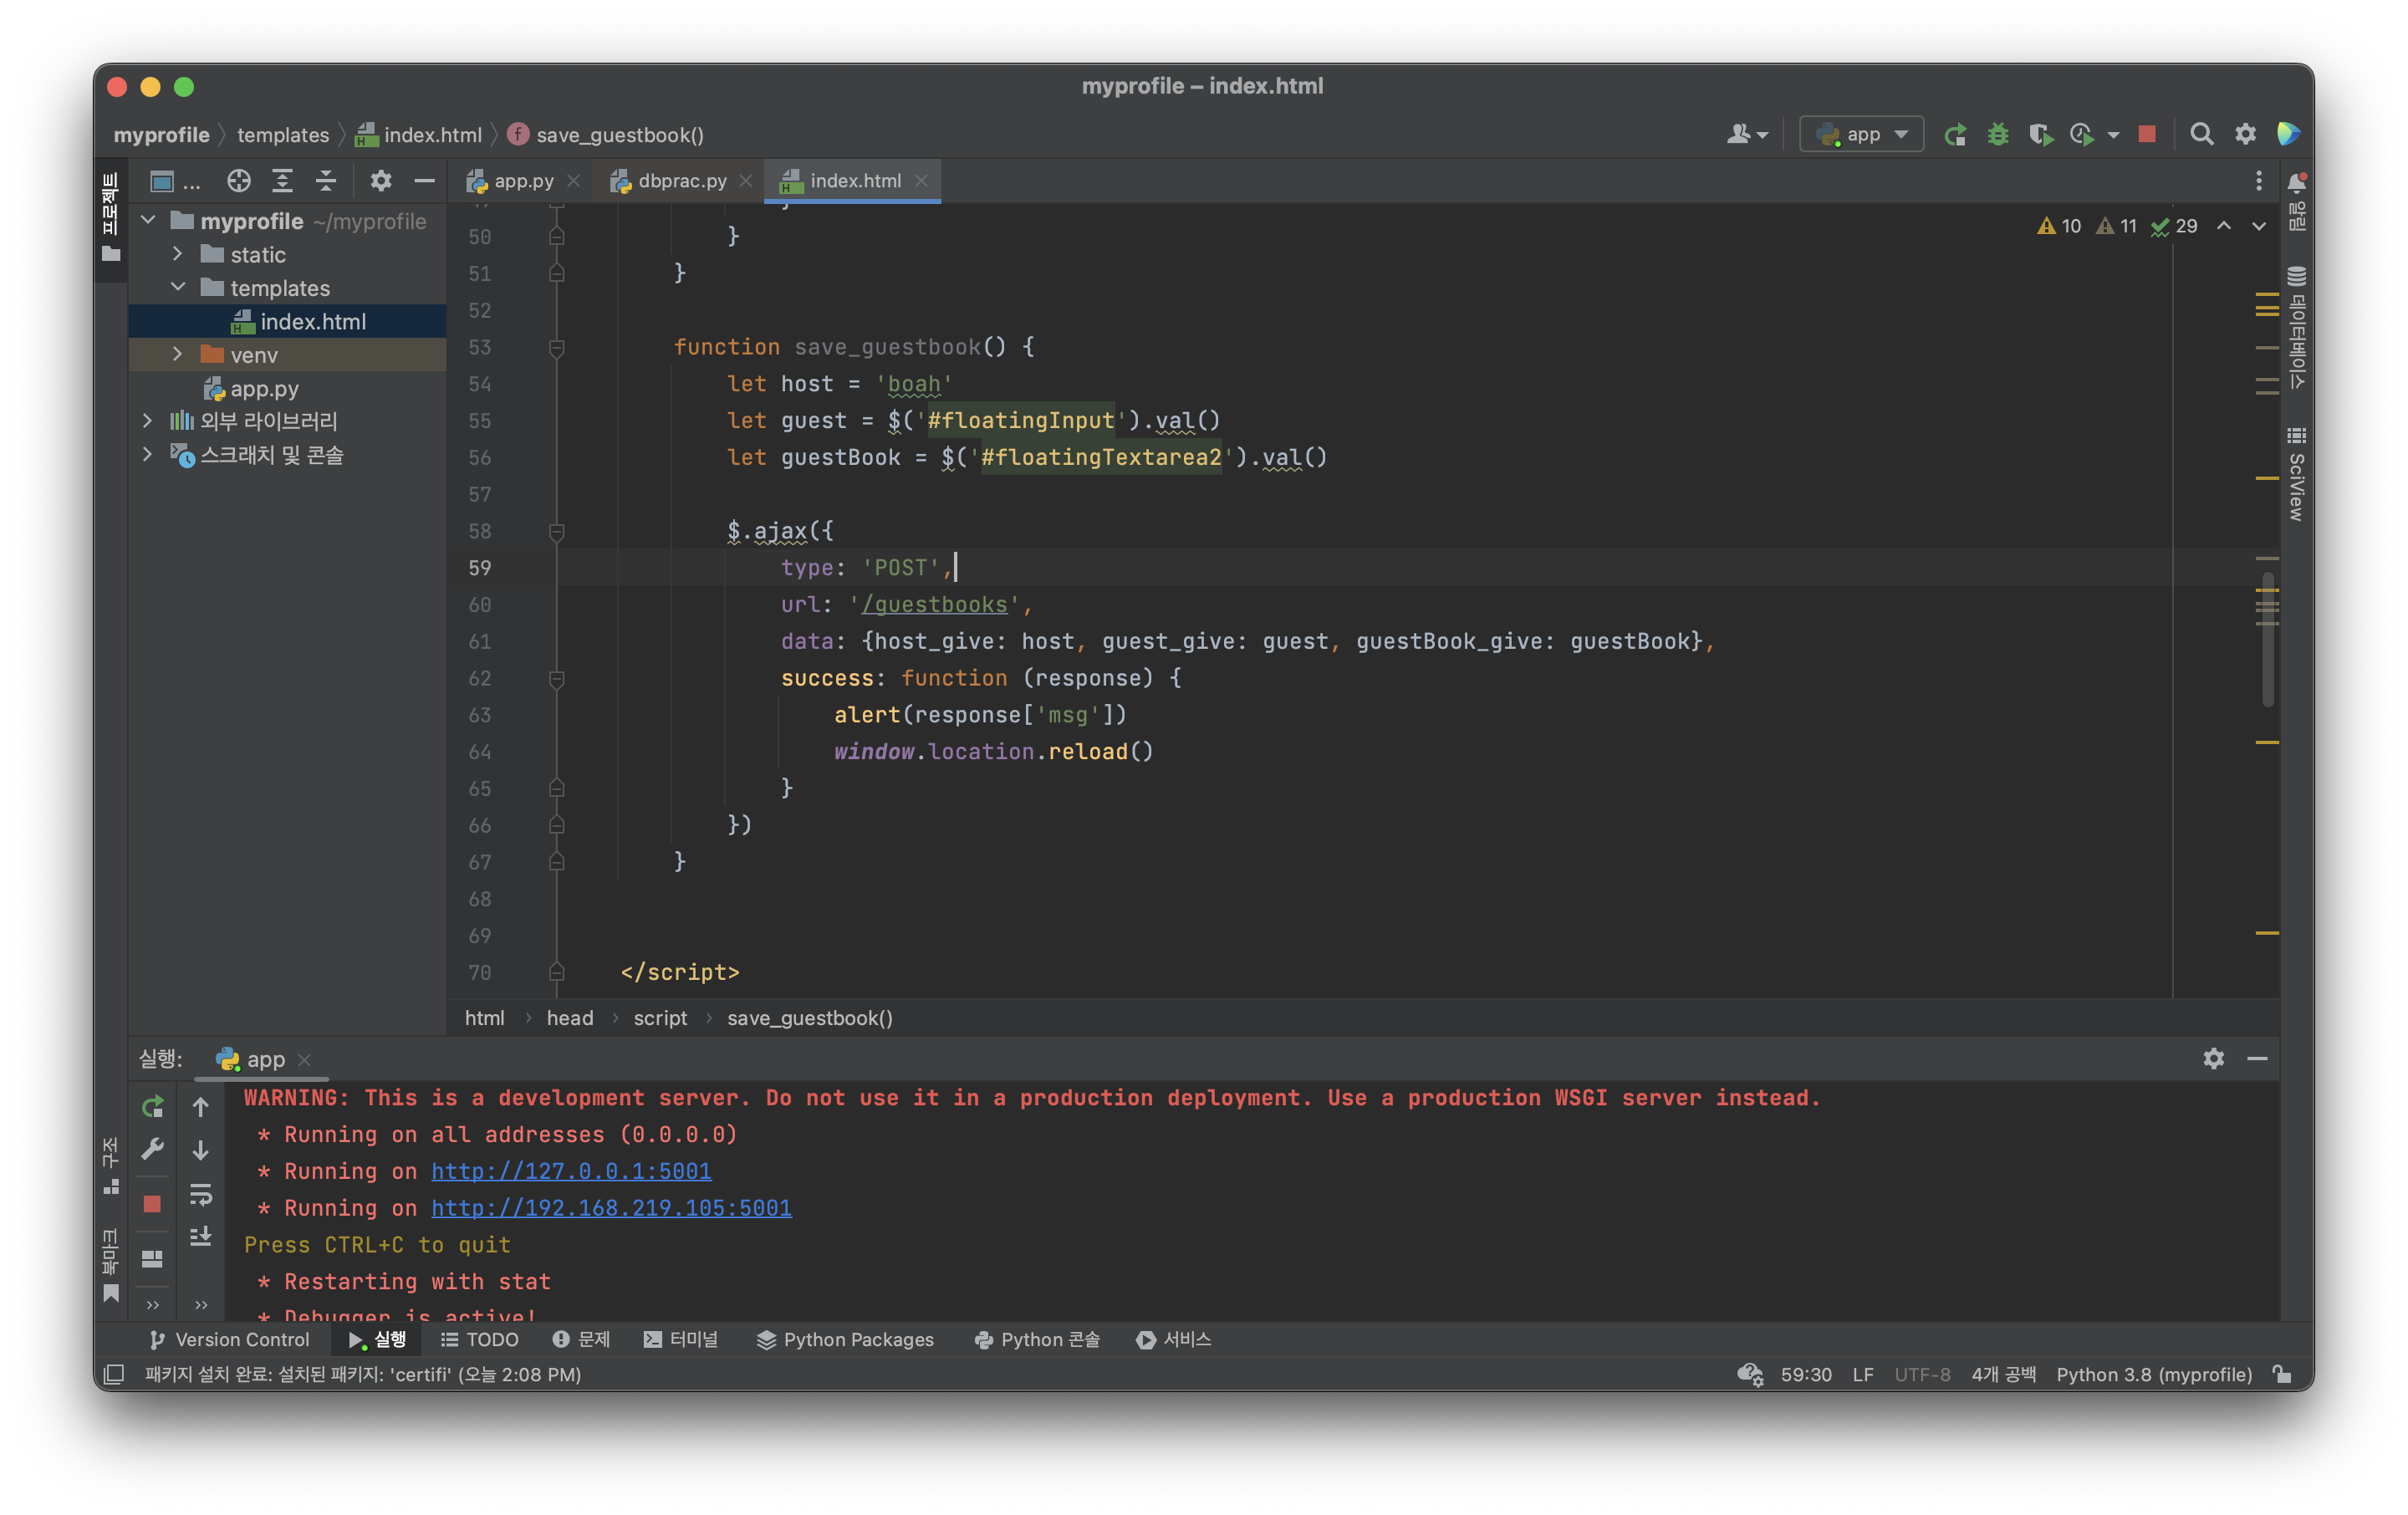The width and height of the screenshot is (2408, 1515).
Task: Click the profiler run icon
Action: (2082, 134)
